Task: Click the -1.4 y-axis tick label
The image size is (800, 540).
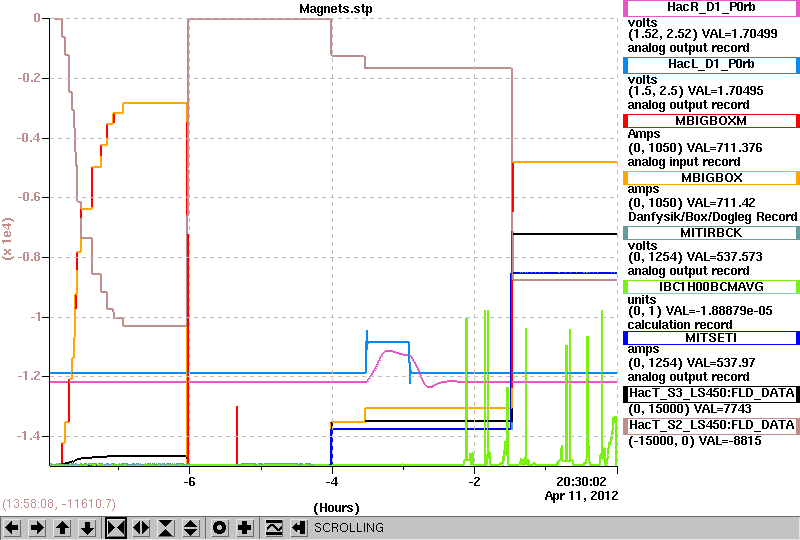Action: coord(29,436)
